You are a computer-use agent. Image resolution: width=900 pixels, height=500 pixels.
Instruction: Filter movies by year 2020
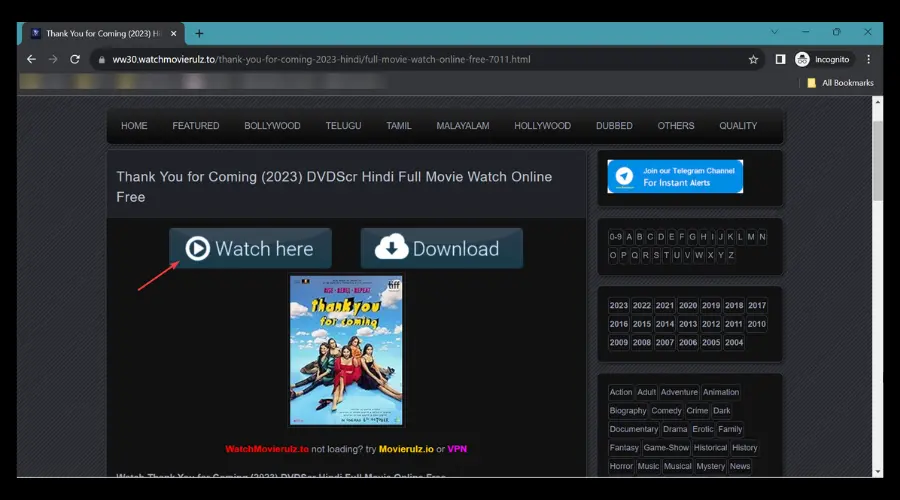coord(688,305)
